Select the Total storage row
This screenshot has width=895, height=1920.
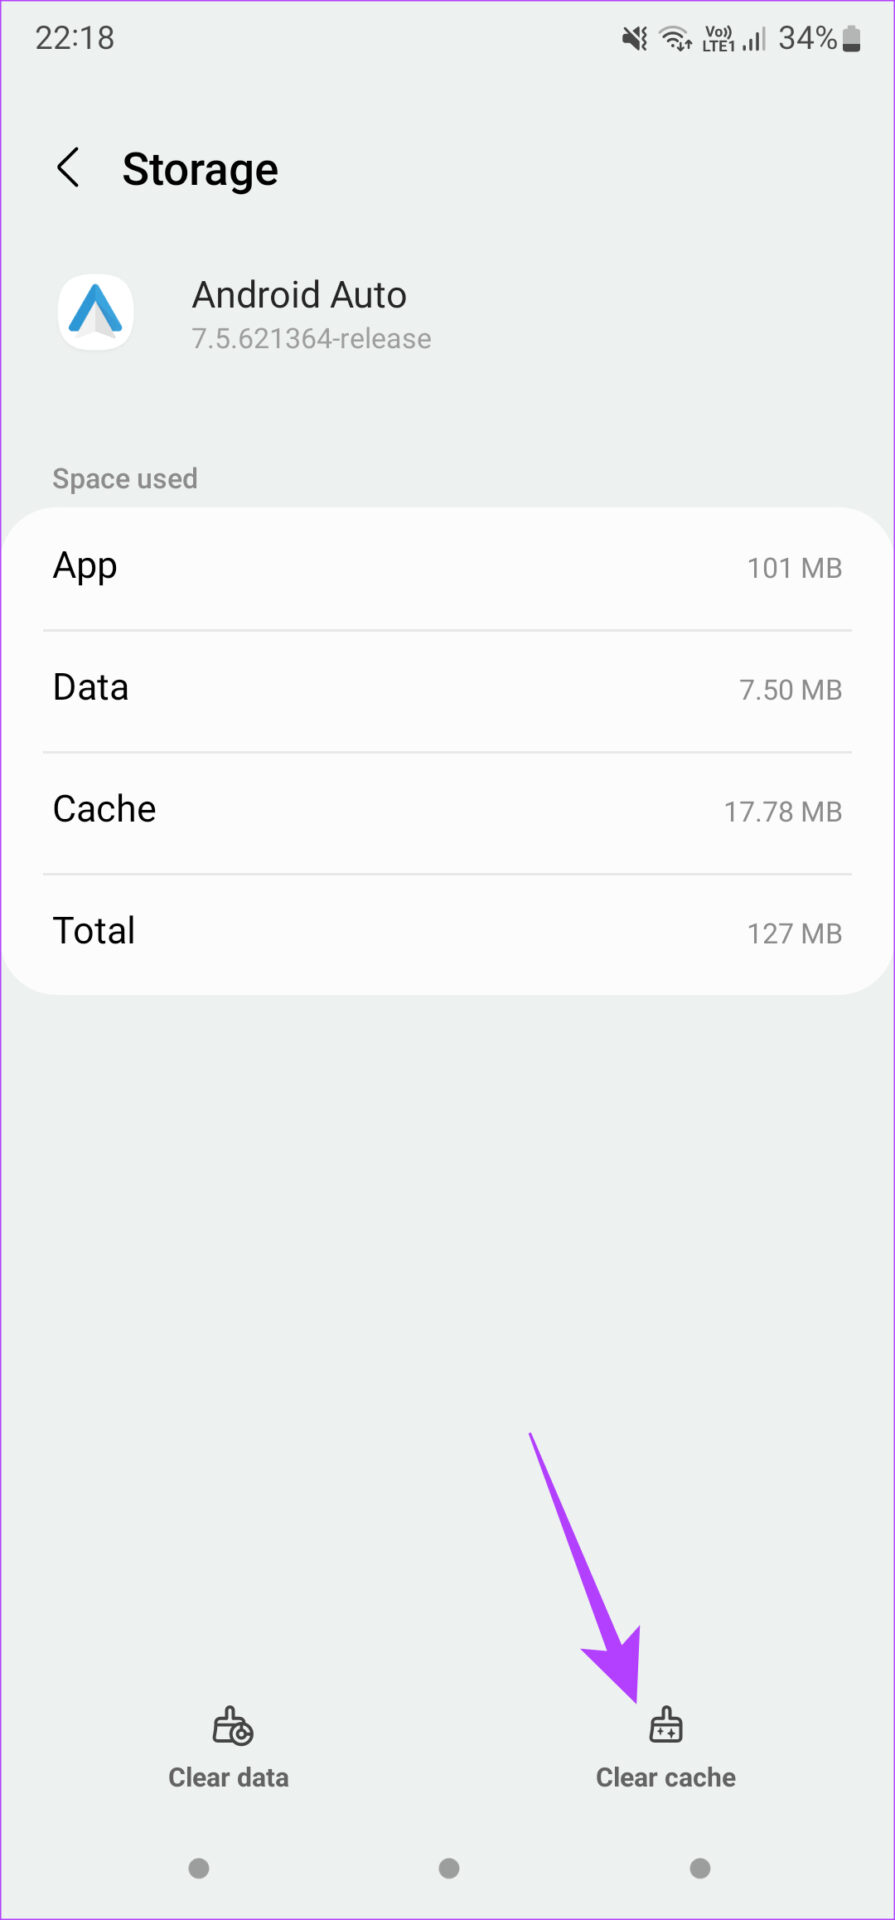pos(447,932)
